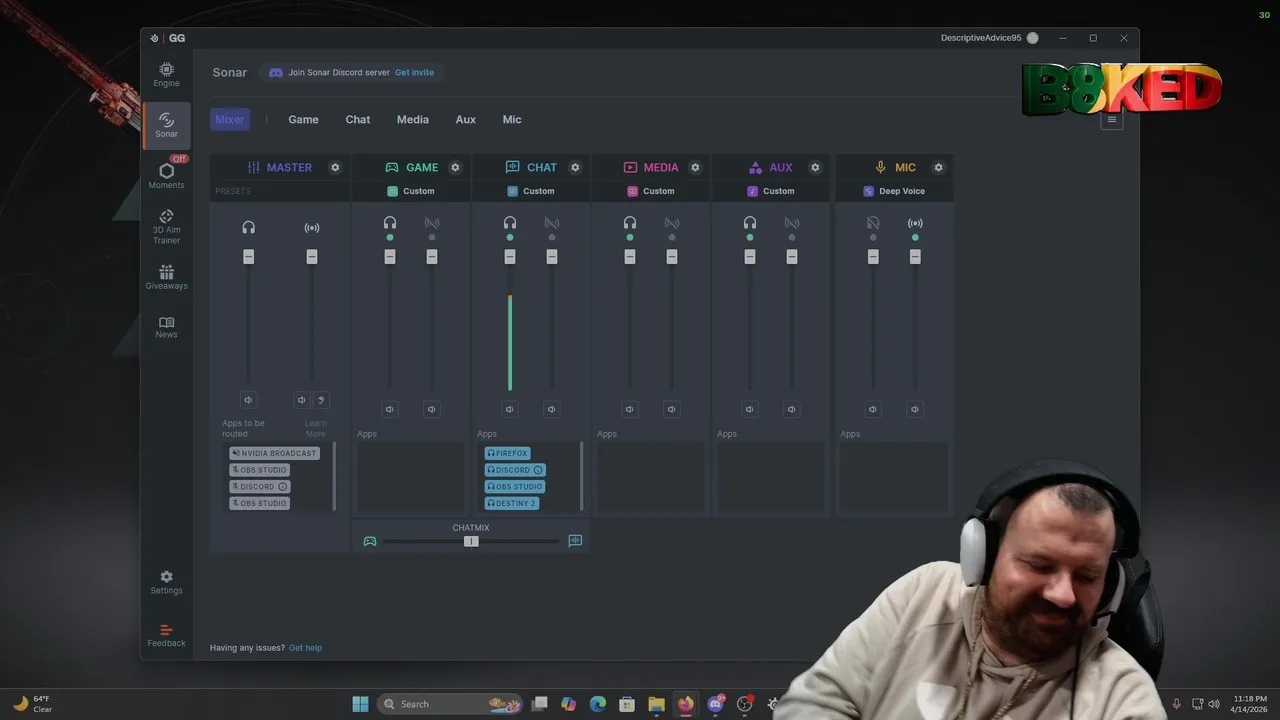Click the chat icon on ChatMix
The width and height of the screenshot is (1280, 720).
click(x=575, y=541)
